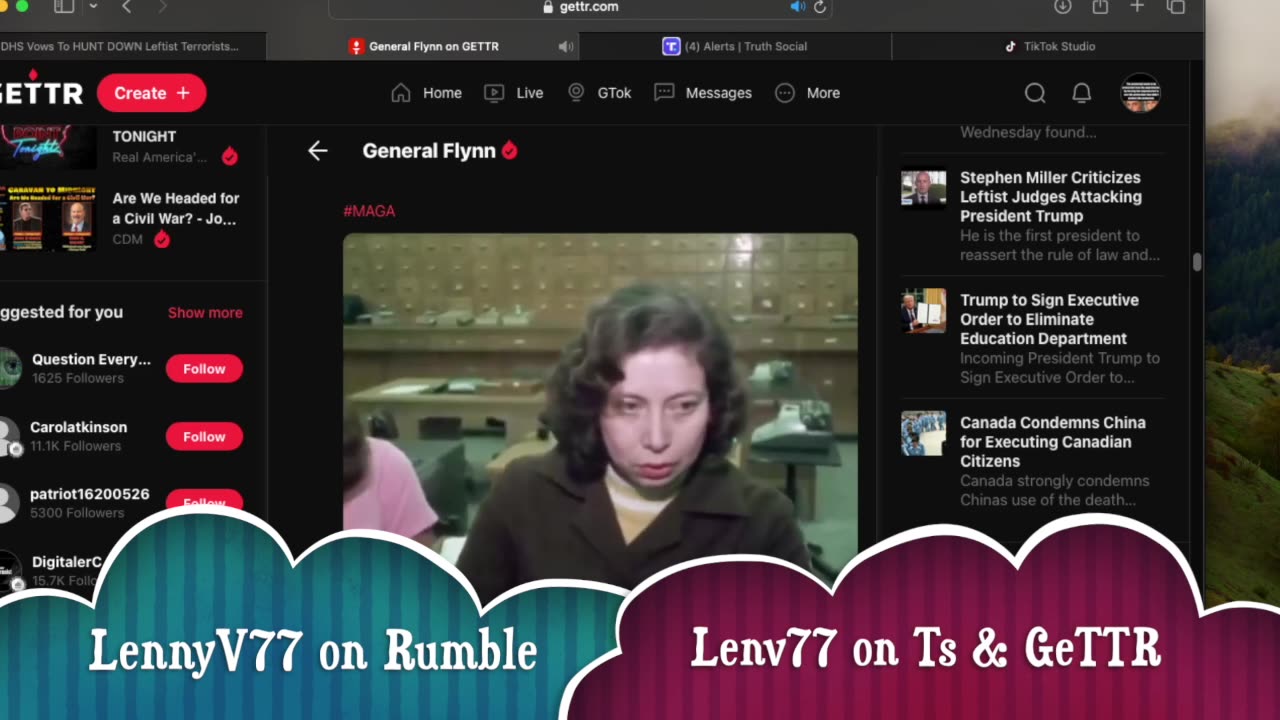
Task: Reload the gettr.com page
Action: point(820,7)
